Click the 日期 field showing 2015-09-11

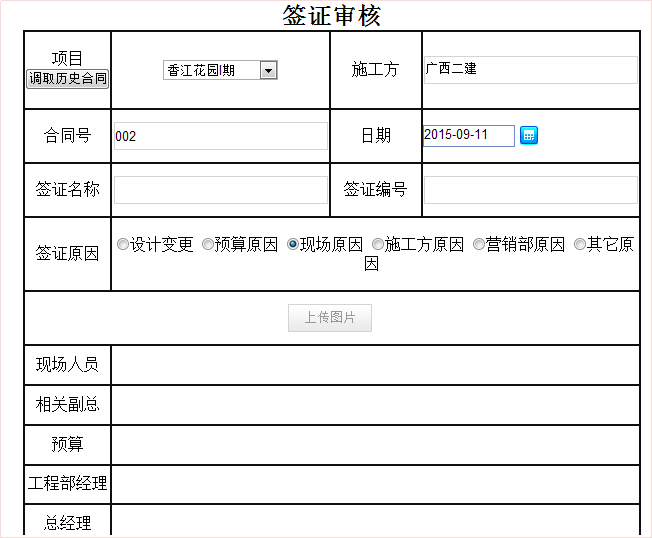468,135
